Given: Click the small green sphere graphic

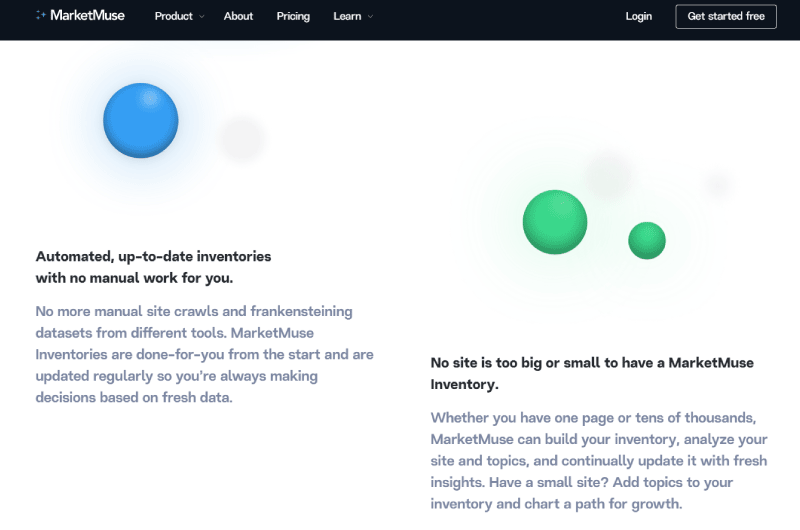Looking at the screenshot, I should pos(647,241).
